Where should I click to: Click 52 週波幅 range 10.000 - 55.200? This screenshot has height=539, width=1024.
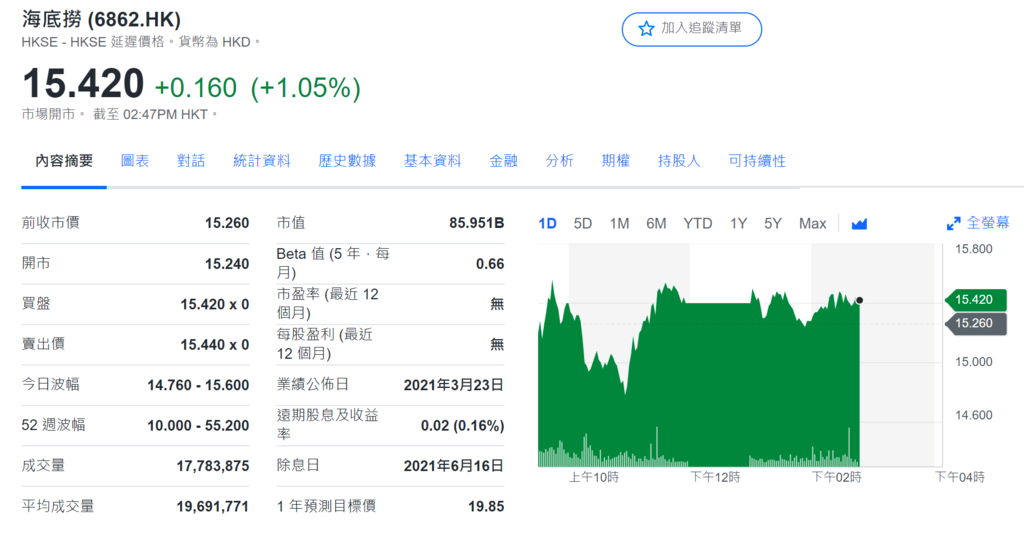pyautogui.click(x=198, y=426)
